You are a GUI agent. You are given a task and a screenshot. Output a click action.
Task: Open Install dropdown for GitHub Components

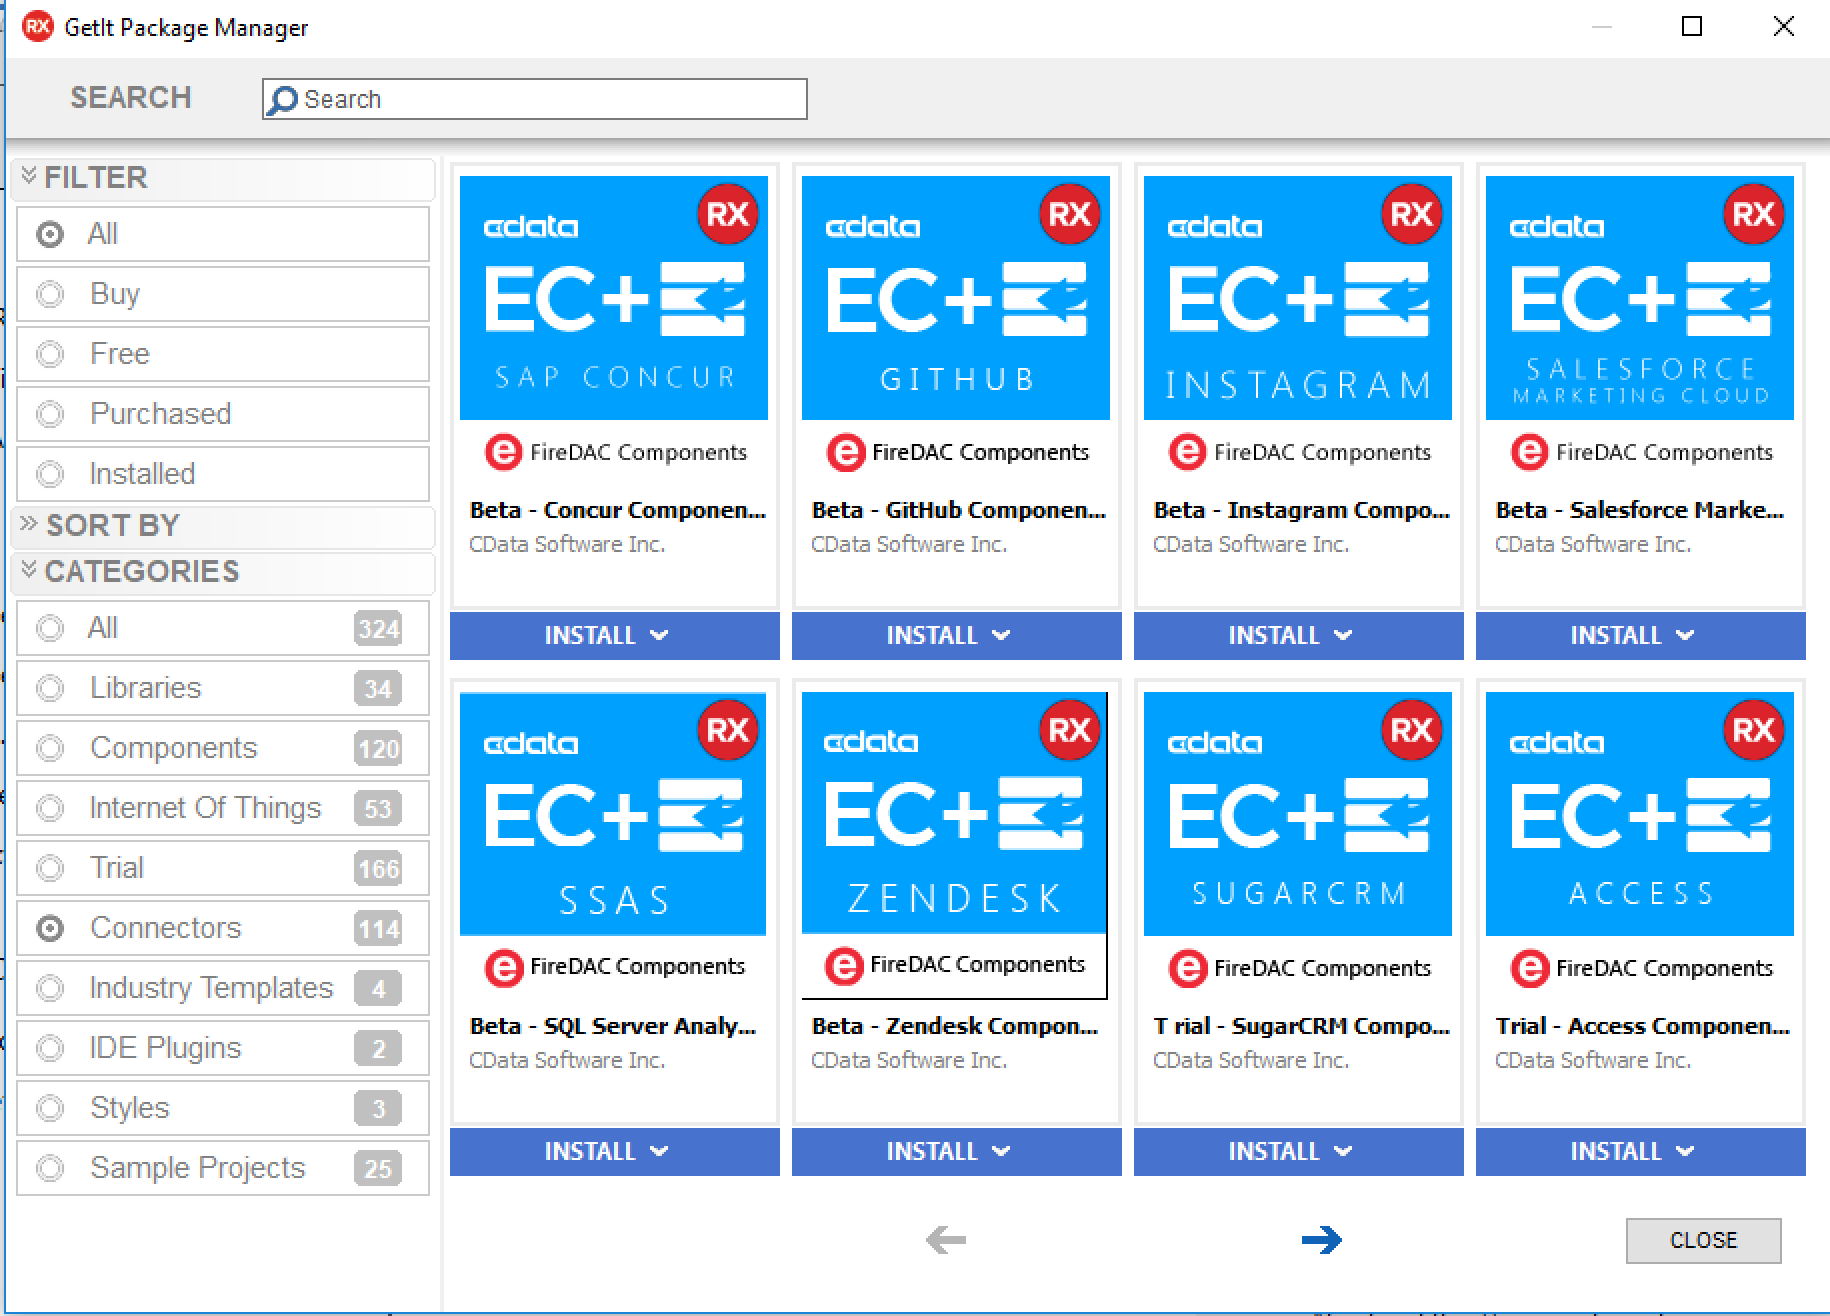[956, 636]
